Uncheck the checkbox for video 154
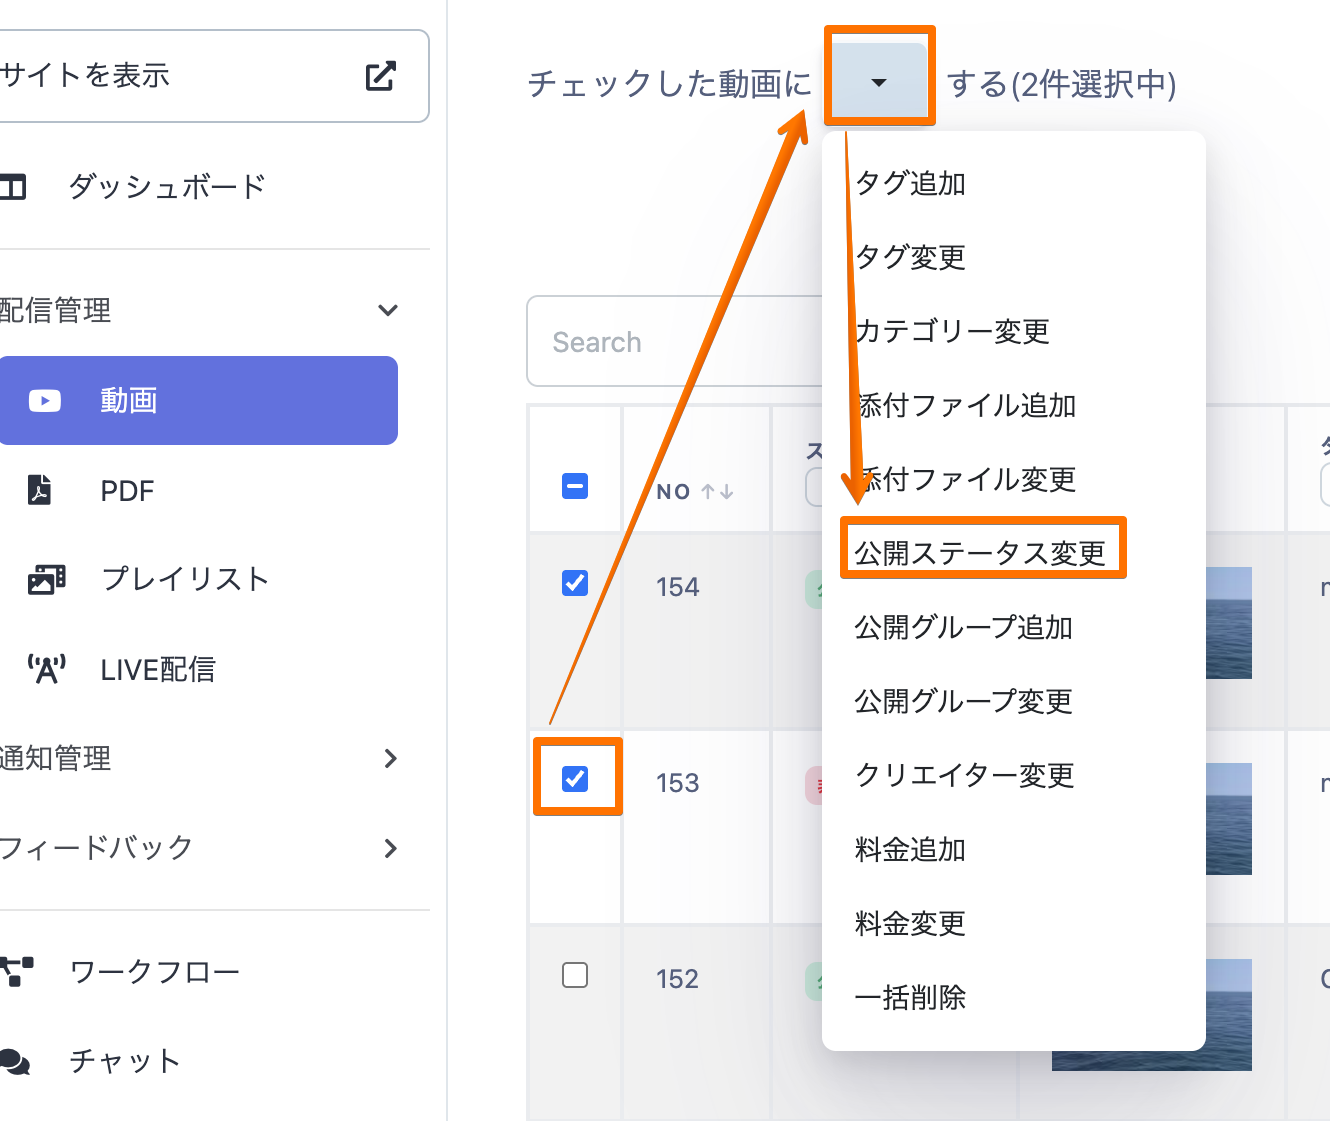Screen dimensions: 1330x1121 click(x=575, y=583)
